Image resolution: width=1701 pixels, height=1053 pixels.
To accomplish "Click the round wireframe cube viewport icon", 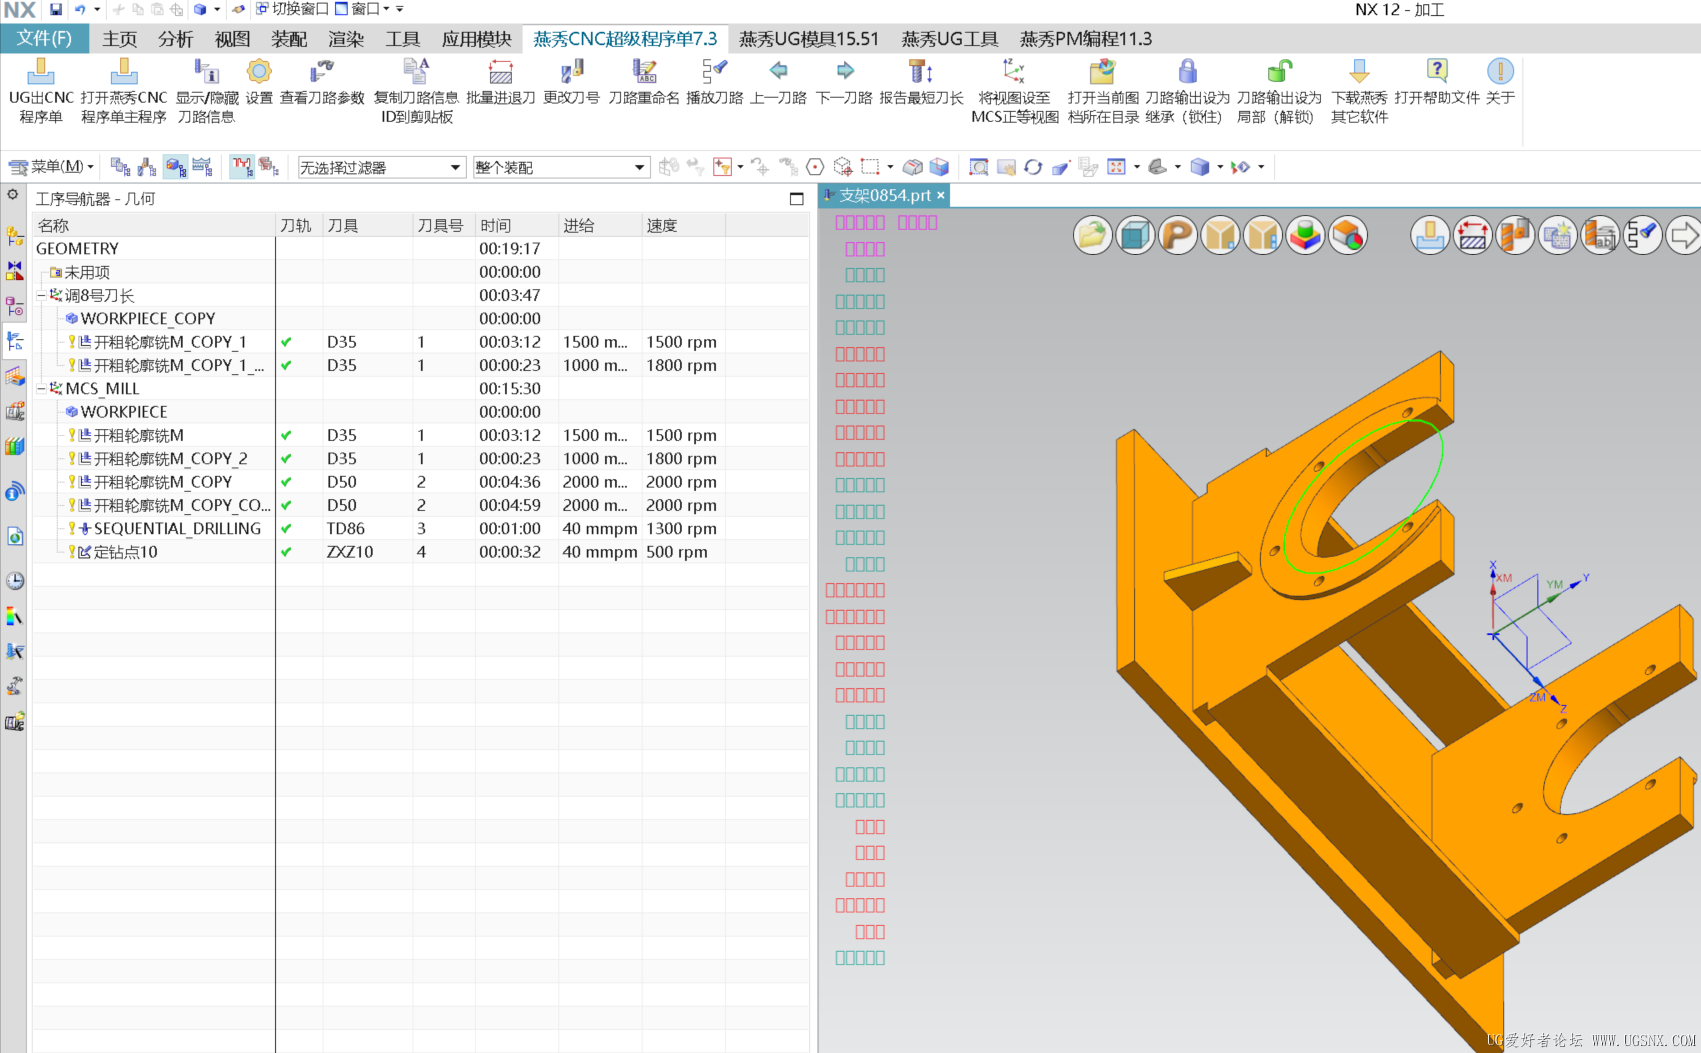I will coord(1135,236).
